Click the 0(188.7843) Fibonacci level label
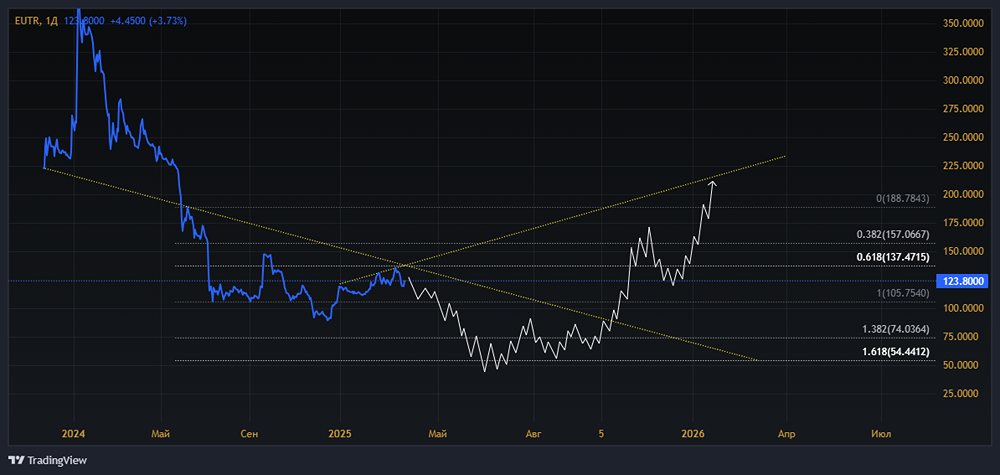 [x=902, y=199]
